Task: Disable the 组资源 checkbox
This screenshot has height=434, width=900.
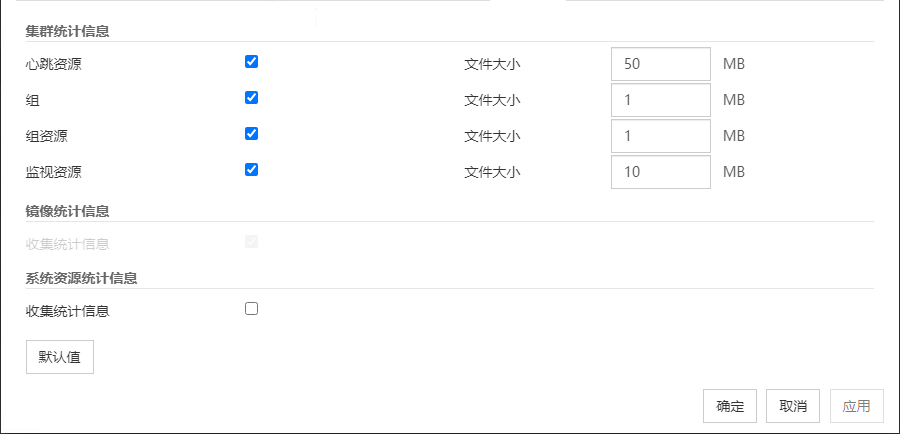Action: [x=252, y=134]
